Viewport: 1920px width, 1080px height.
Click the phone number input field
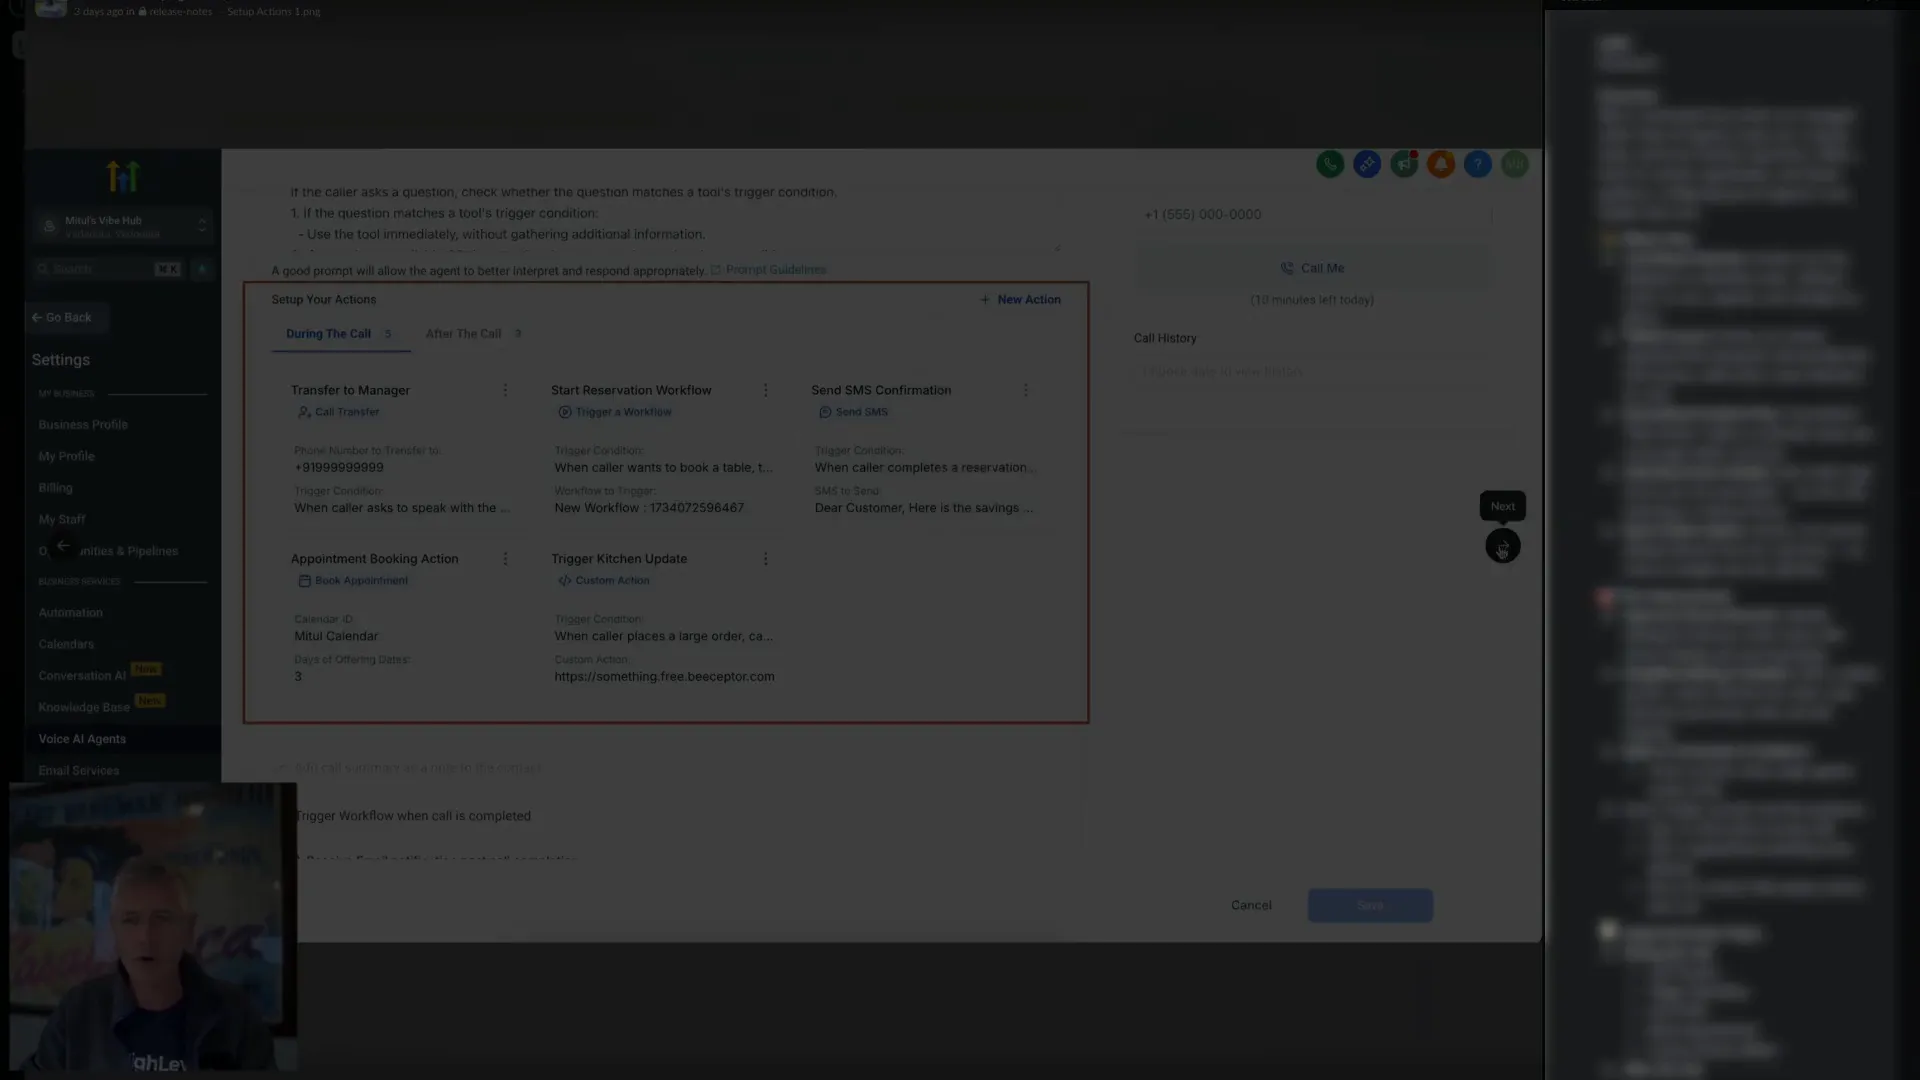pos(1313,215)
